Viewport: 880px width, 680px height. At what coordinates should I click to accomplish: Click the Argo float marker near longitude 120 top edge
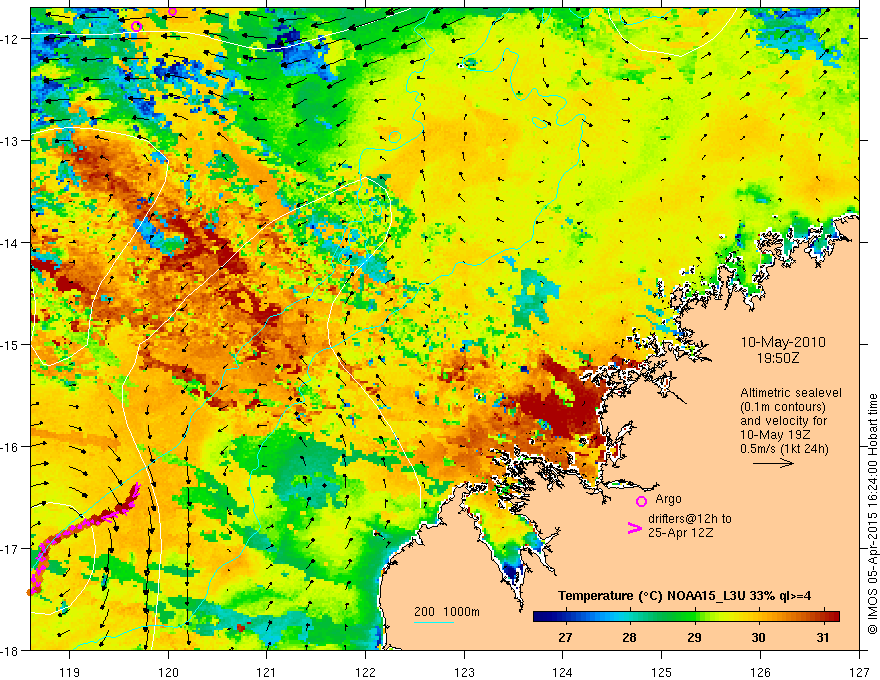pyautogui.click(x=172, y=11)
